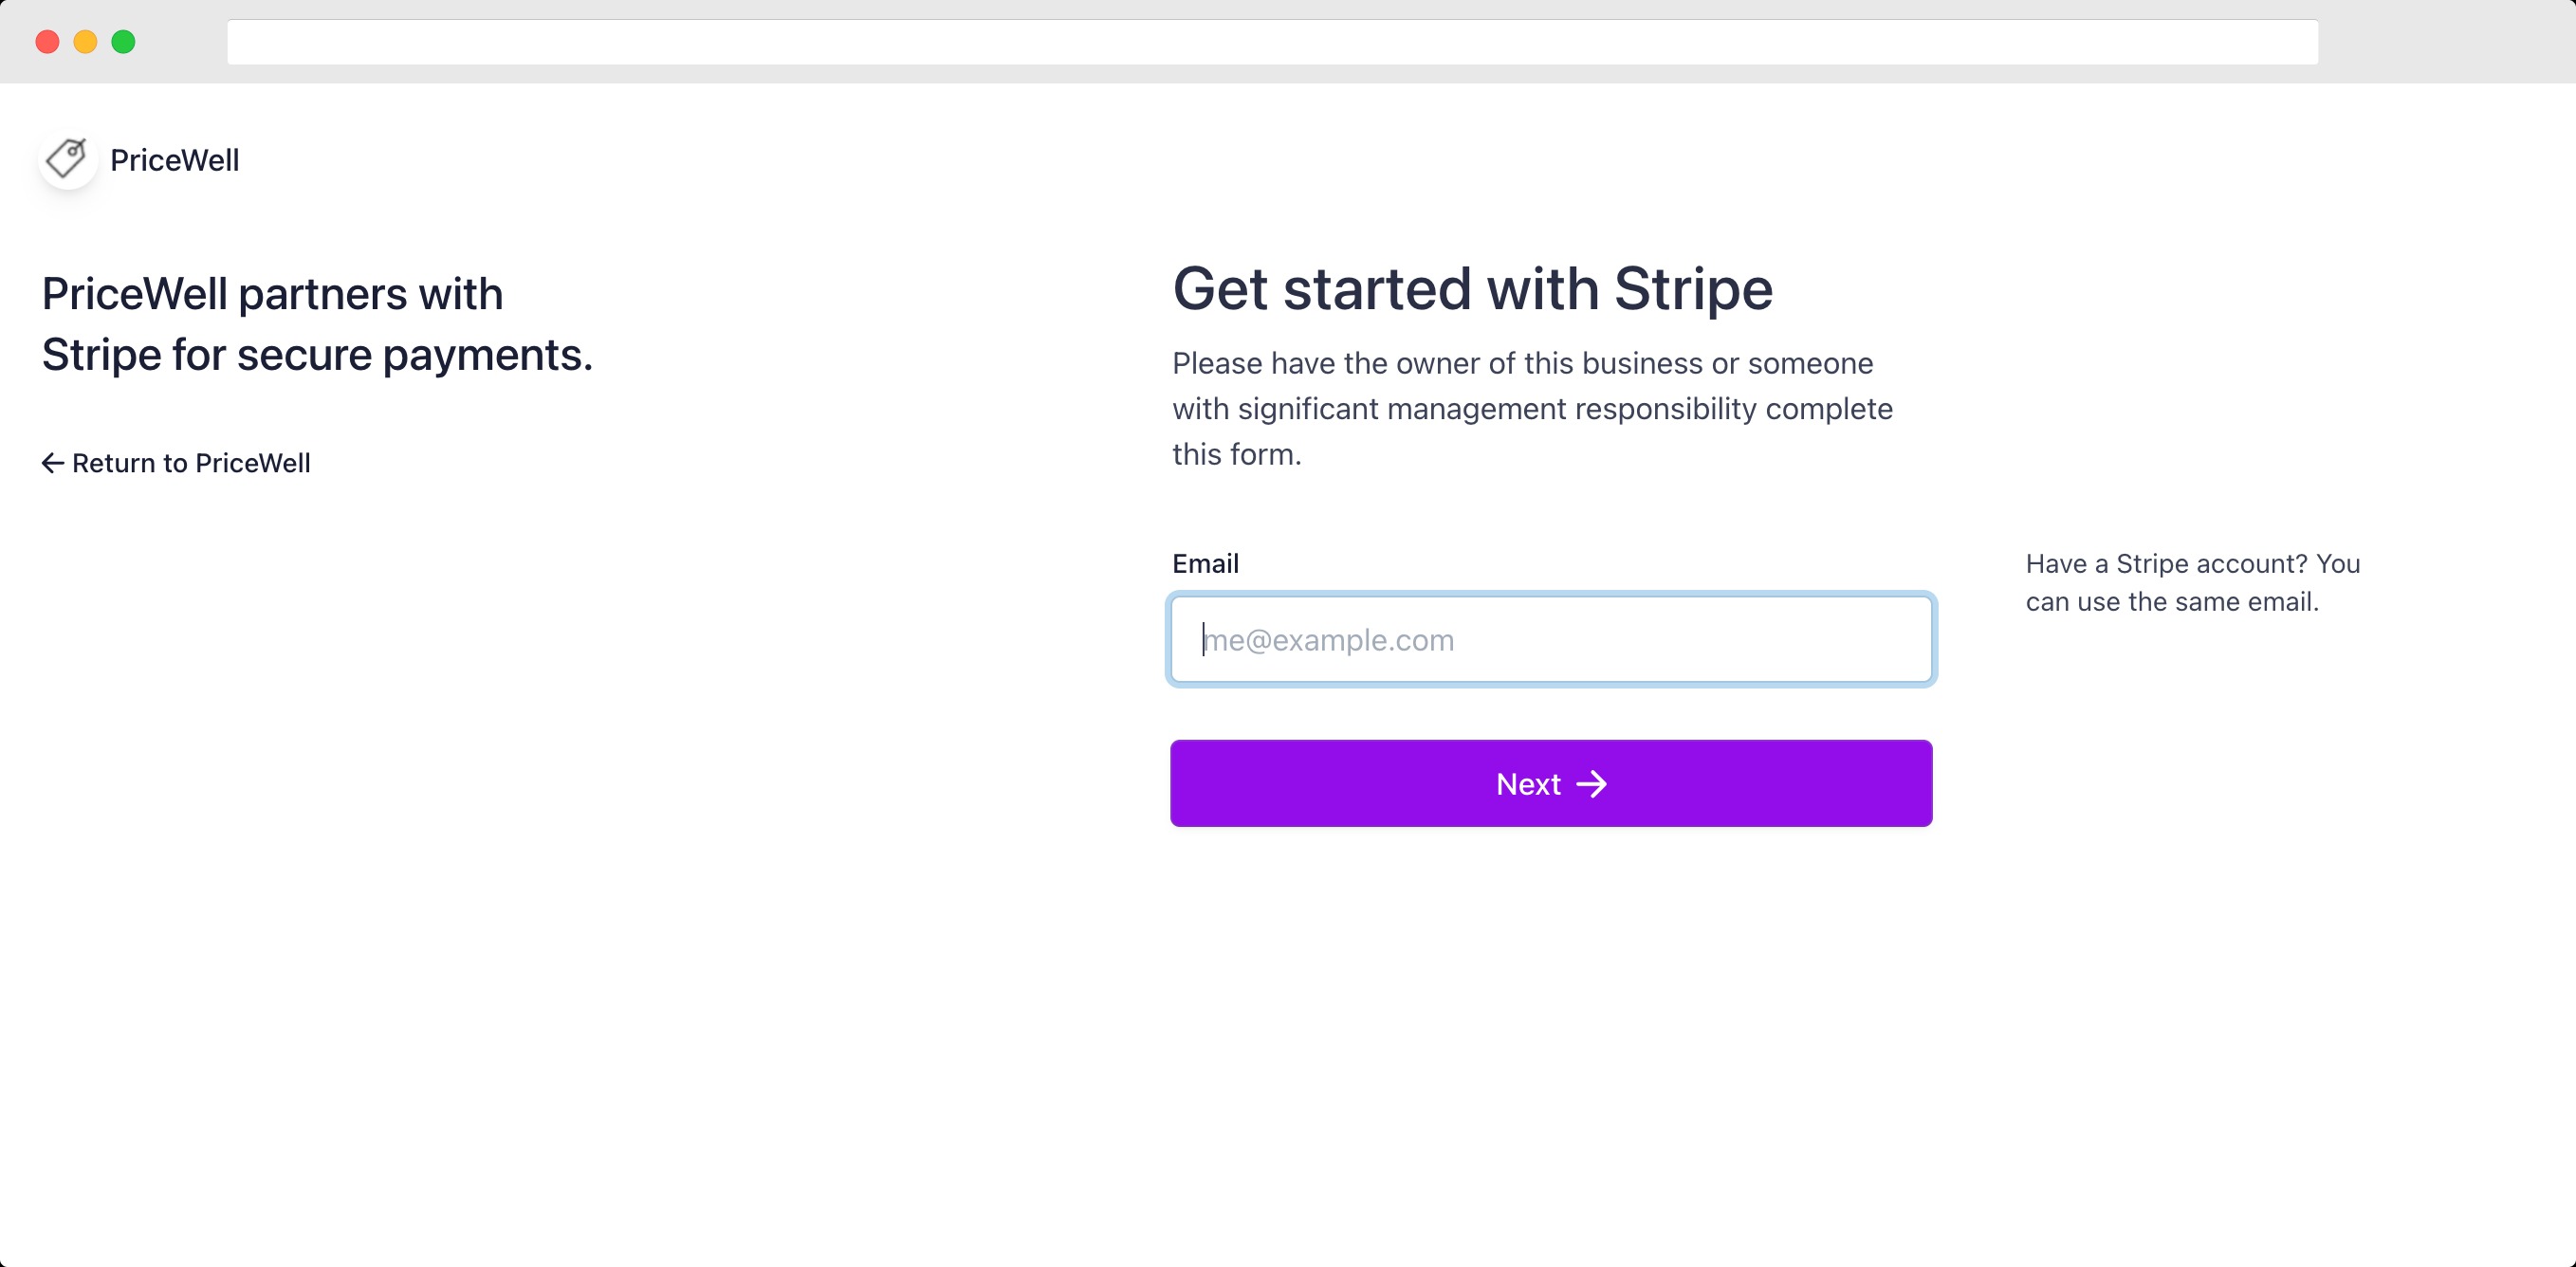The width and height of the screenshot is (2576, 1267).
Task: Click the Stripe for secure payments line
Action: [x=317, y=355]
